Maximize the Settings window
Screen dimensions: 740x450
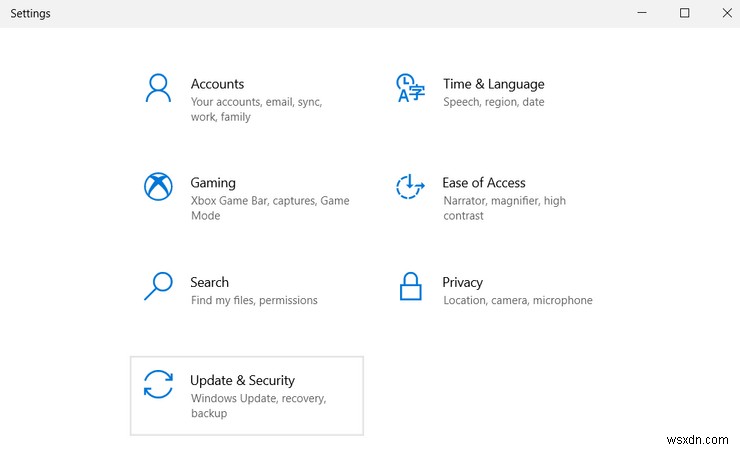click(x=685, y=13)
